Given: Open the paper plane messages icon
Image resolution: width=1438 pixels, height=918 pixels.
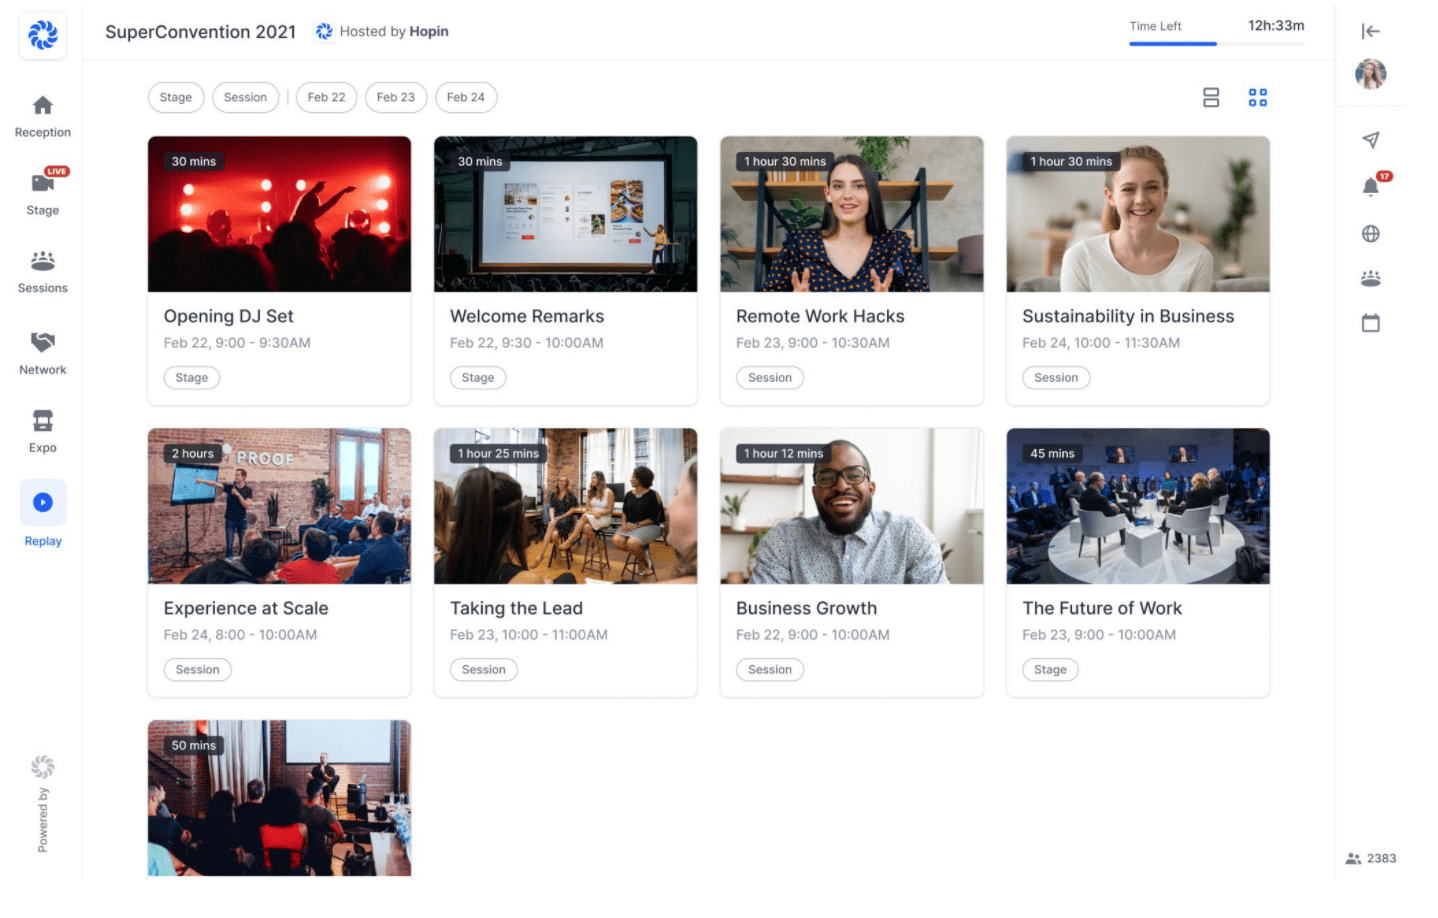Looking at the screenshot, I should [1371, 140].
